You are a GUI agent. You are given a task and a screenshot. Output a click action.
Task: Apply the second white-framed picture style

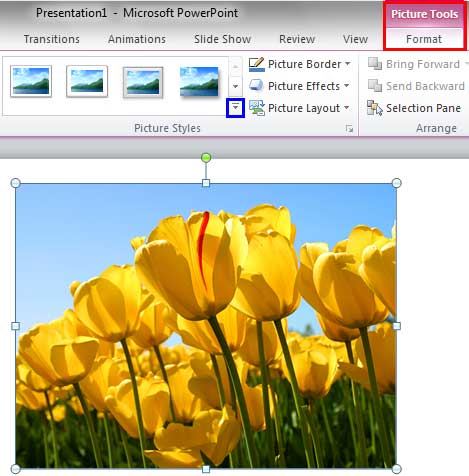(x=87, y=81)
